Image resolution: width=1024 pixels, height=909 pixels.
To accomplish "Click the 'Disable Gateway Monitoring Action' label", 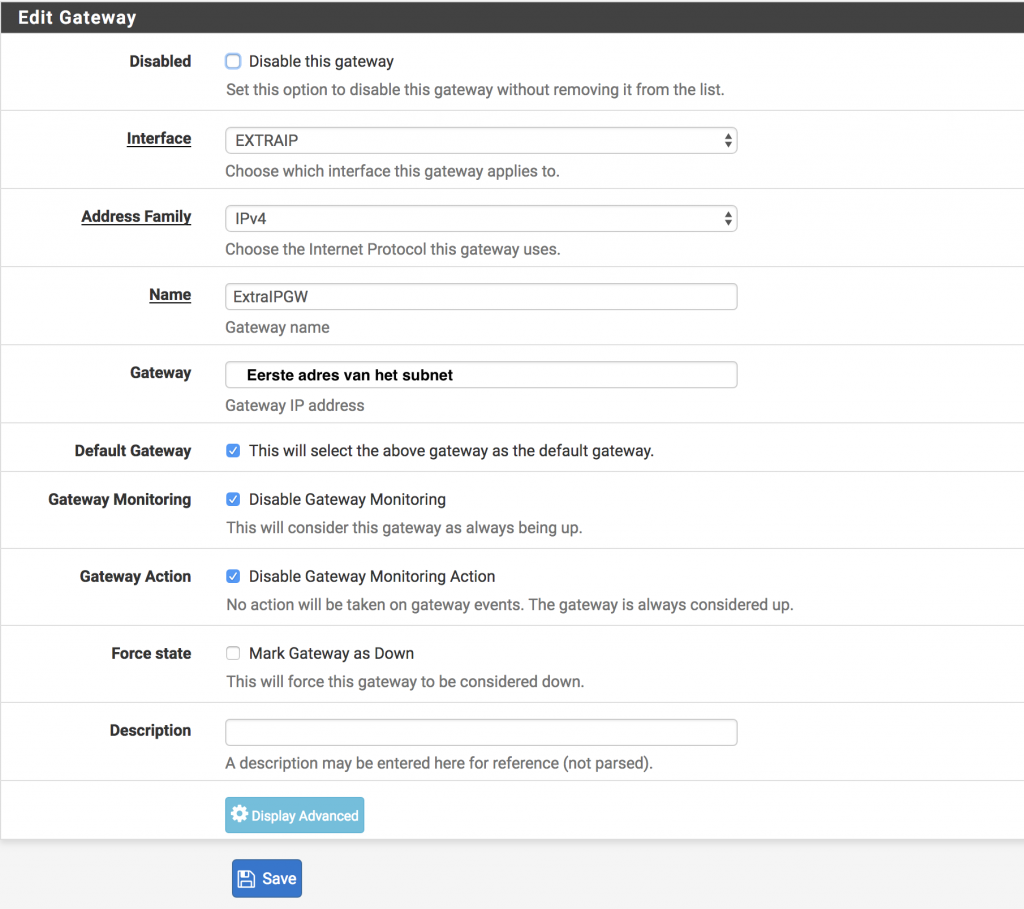I will [372, 577].
